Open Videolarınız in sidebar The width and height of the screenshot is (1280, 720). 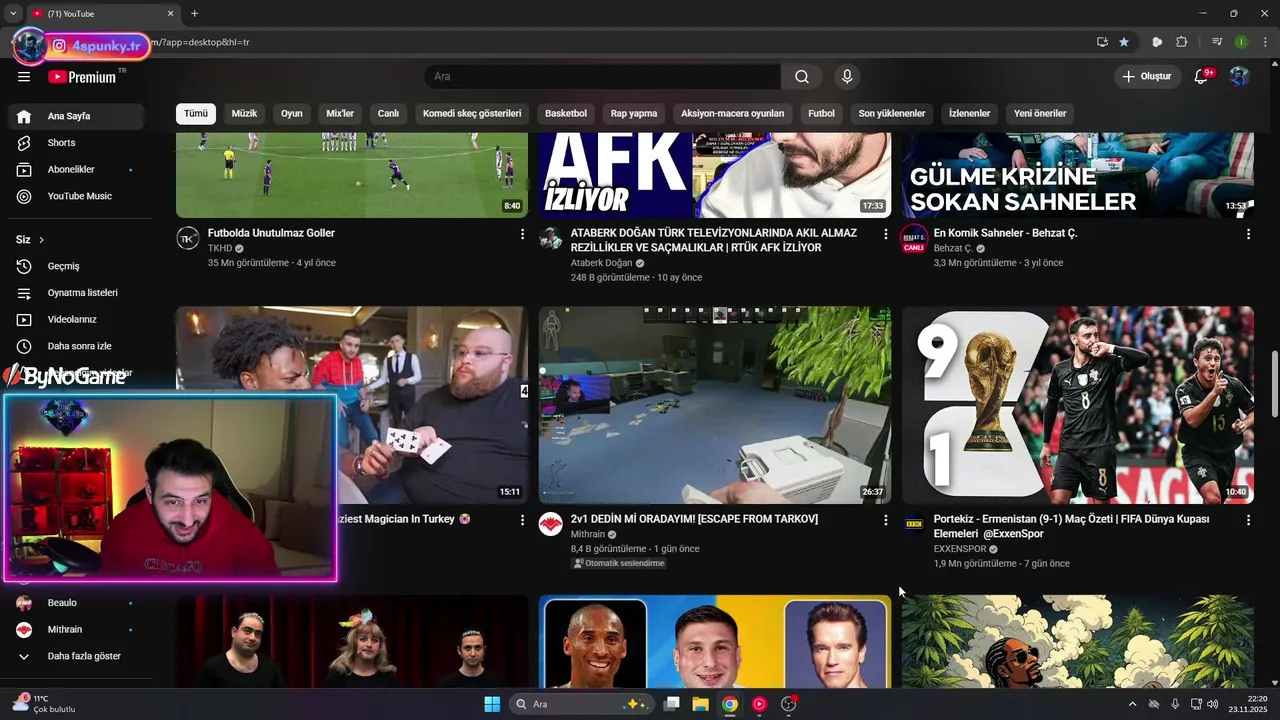77,320
